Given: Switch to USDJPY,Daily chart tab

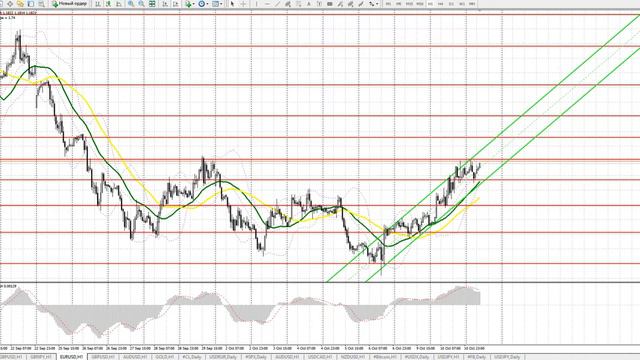Looking at the screenshot, I should tap(507, 357).
